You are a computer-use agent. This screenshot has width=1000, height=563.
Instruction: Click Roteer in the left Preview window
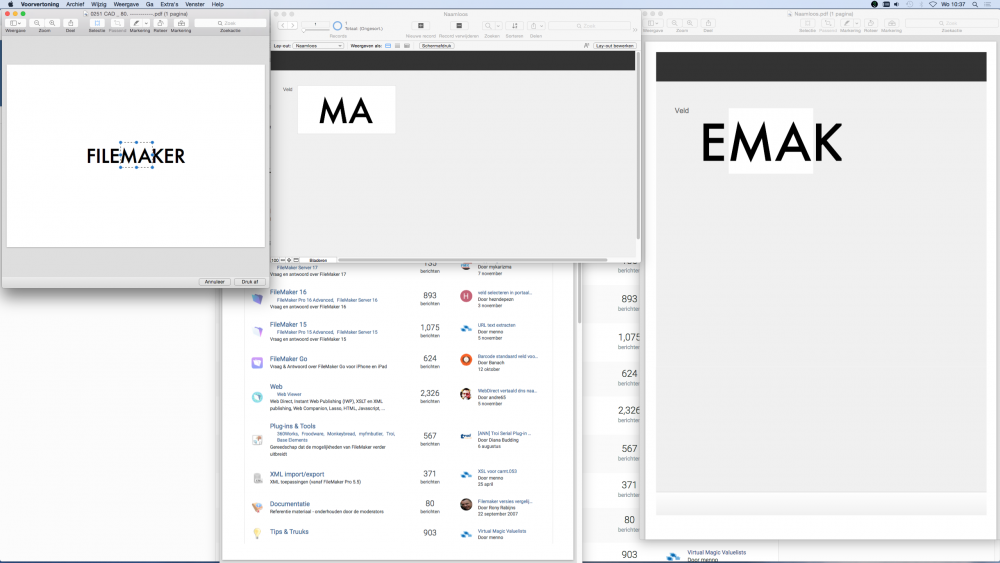[159, 22]
